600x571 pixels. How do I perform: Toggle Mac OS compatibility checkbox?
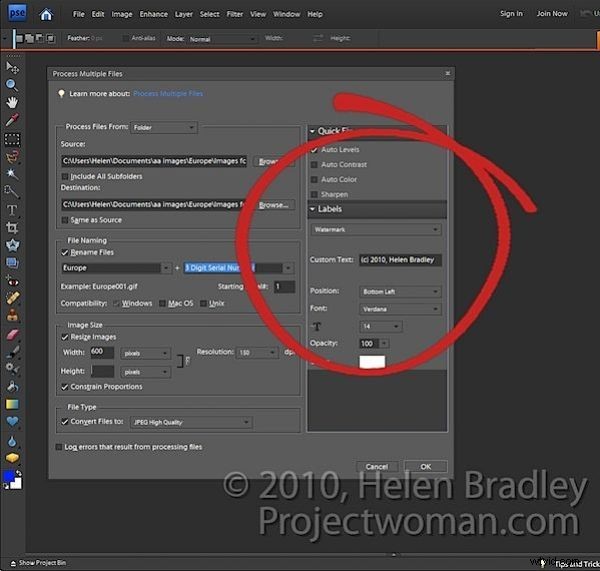(x=162, y=303)
